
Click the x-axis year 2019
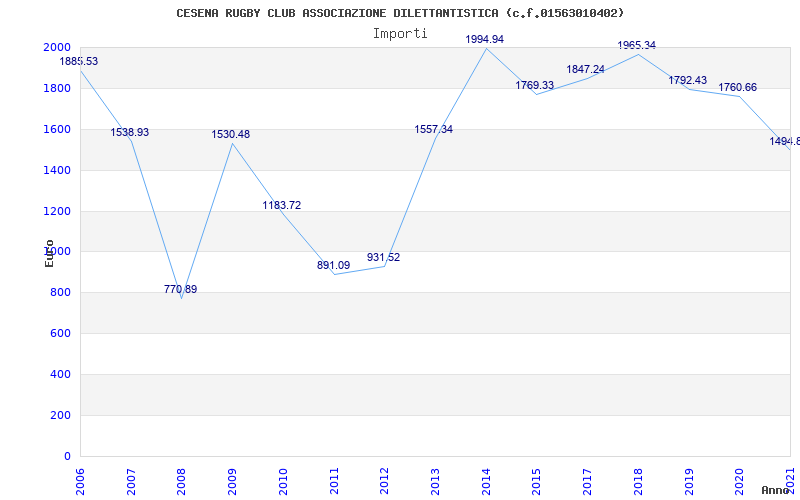pyautogui.click(x=689, y=482)
